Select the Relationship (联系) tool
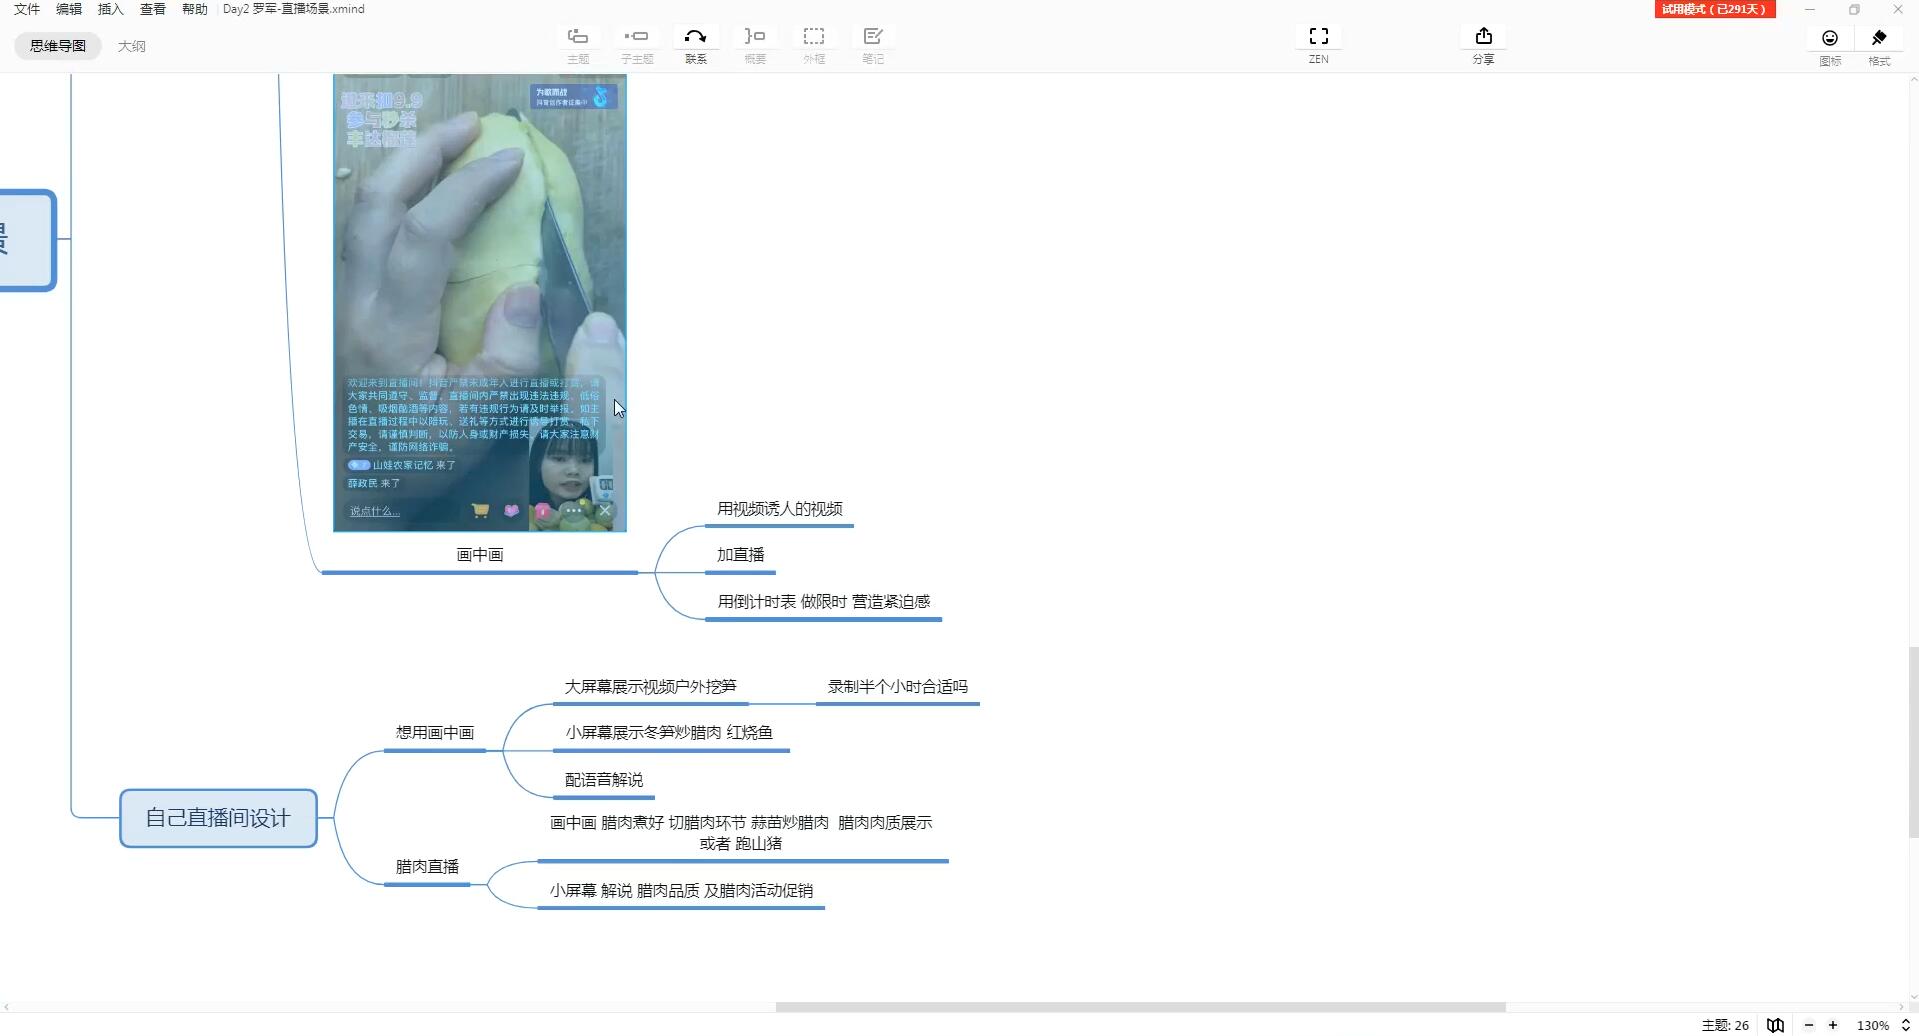The height and width of the screenshot is (1036, 1919). coord(695,45)
